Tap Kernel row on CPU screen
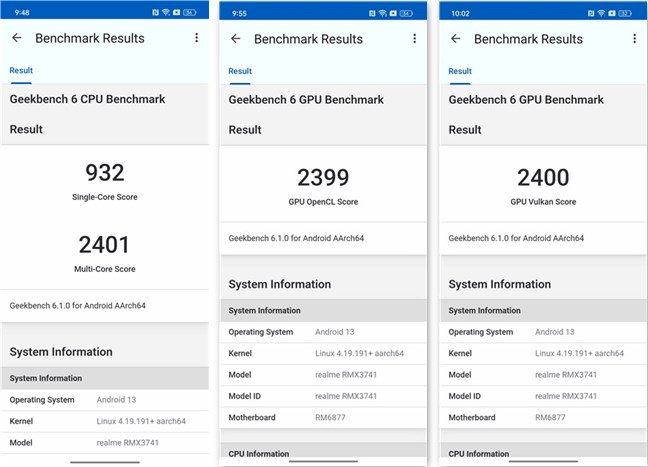The width and height of the screenshot is (648, 467). click(x=105, y=421)
